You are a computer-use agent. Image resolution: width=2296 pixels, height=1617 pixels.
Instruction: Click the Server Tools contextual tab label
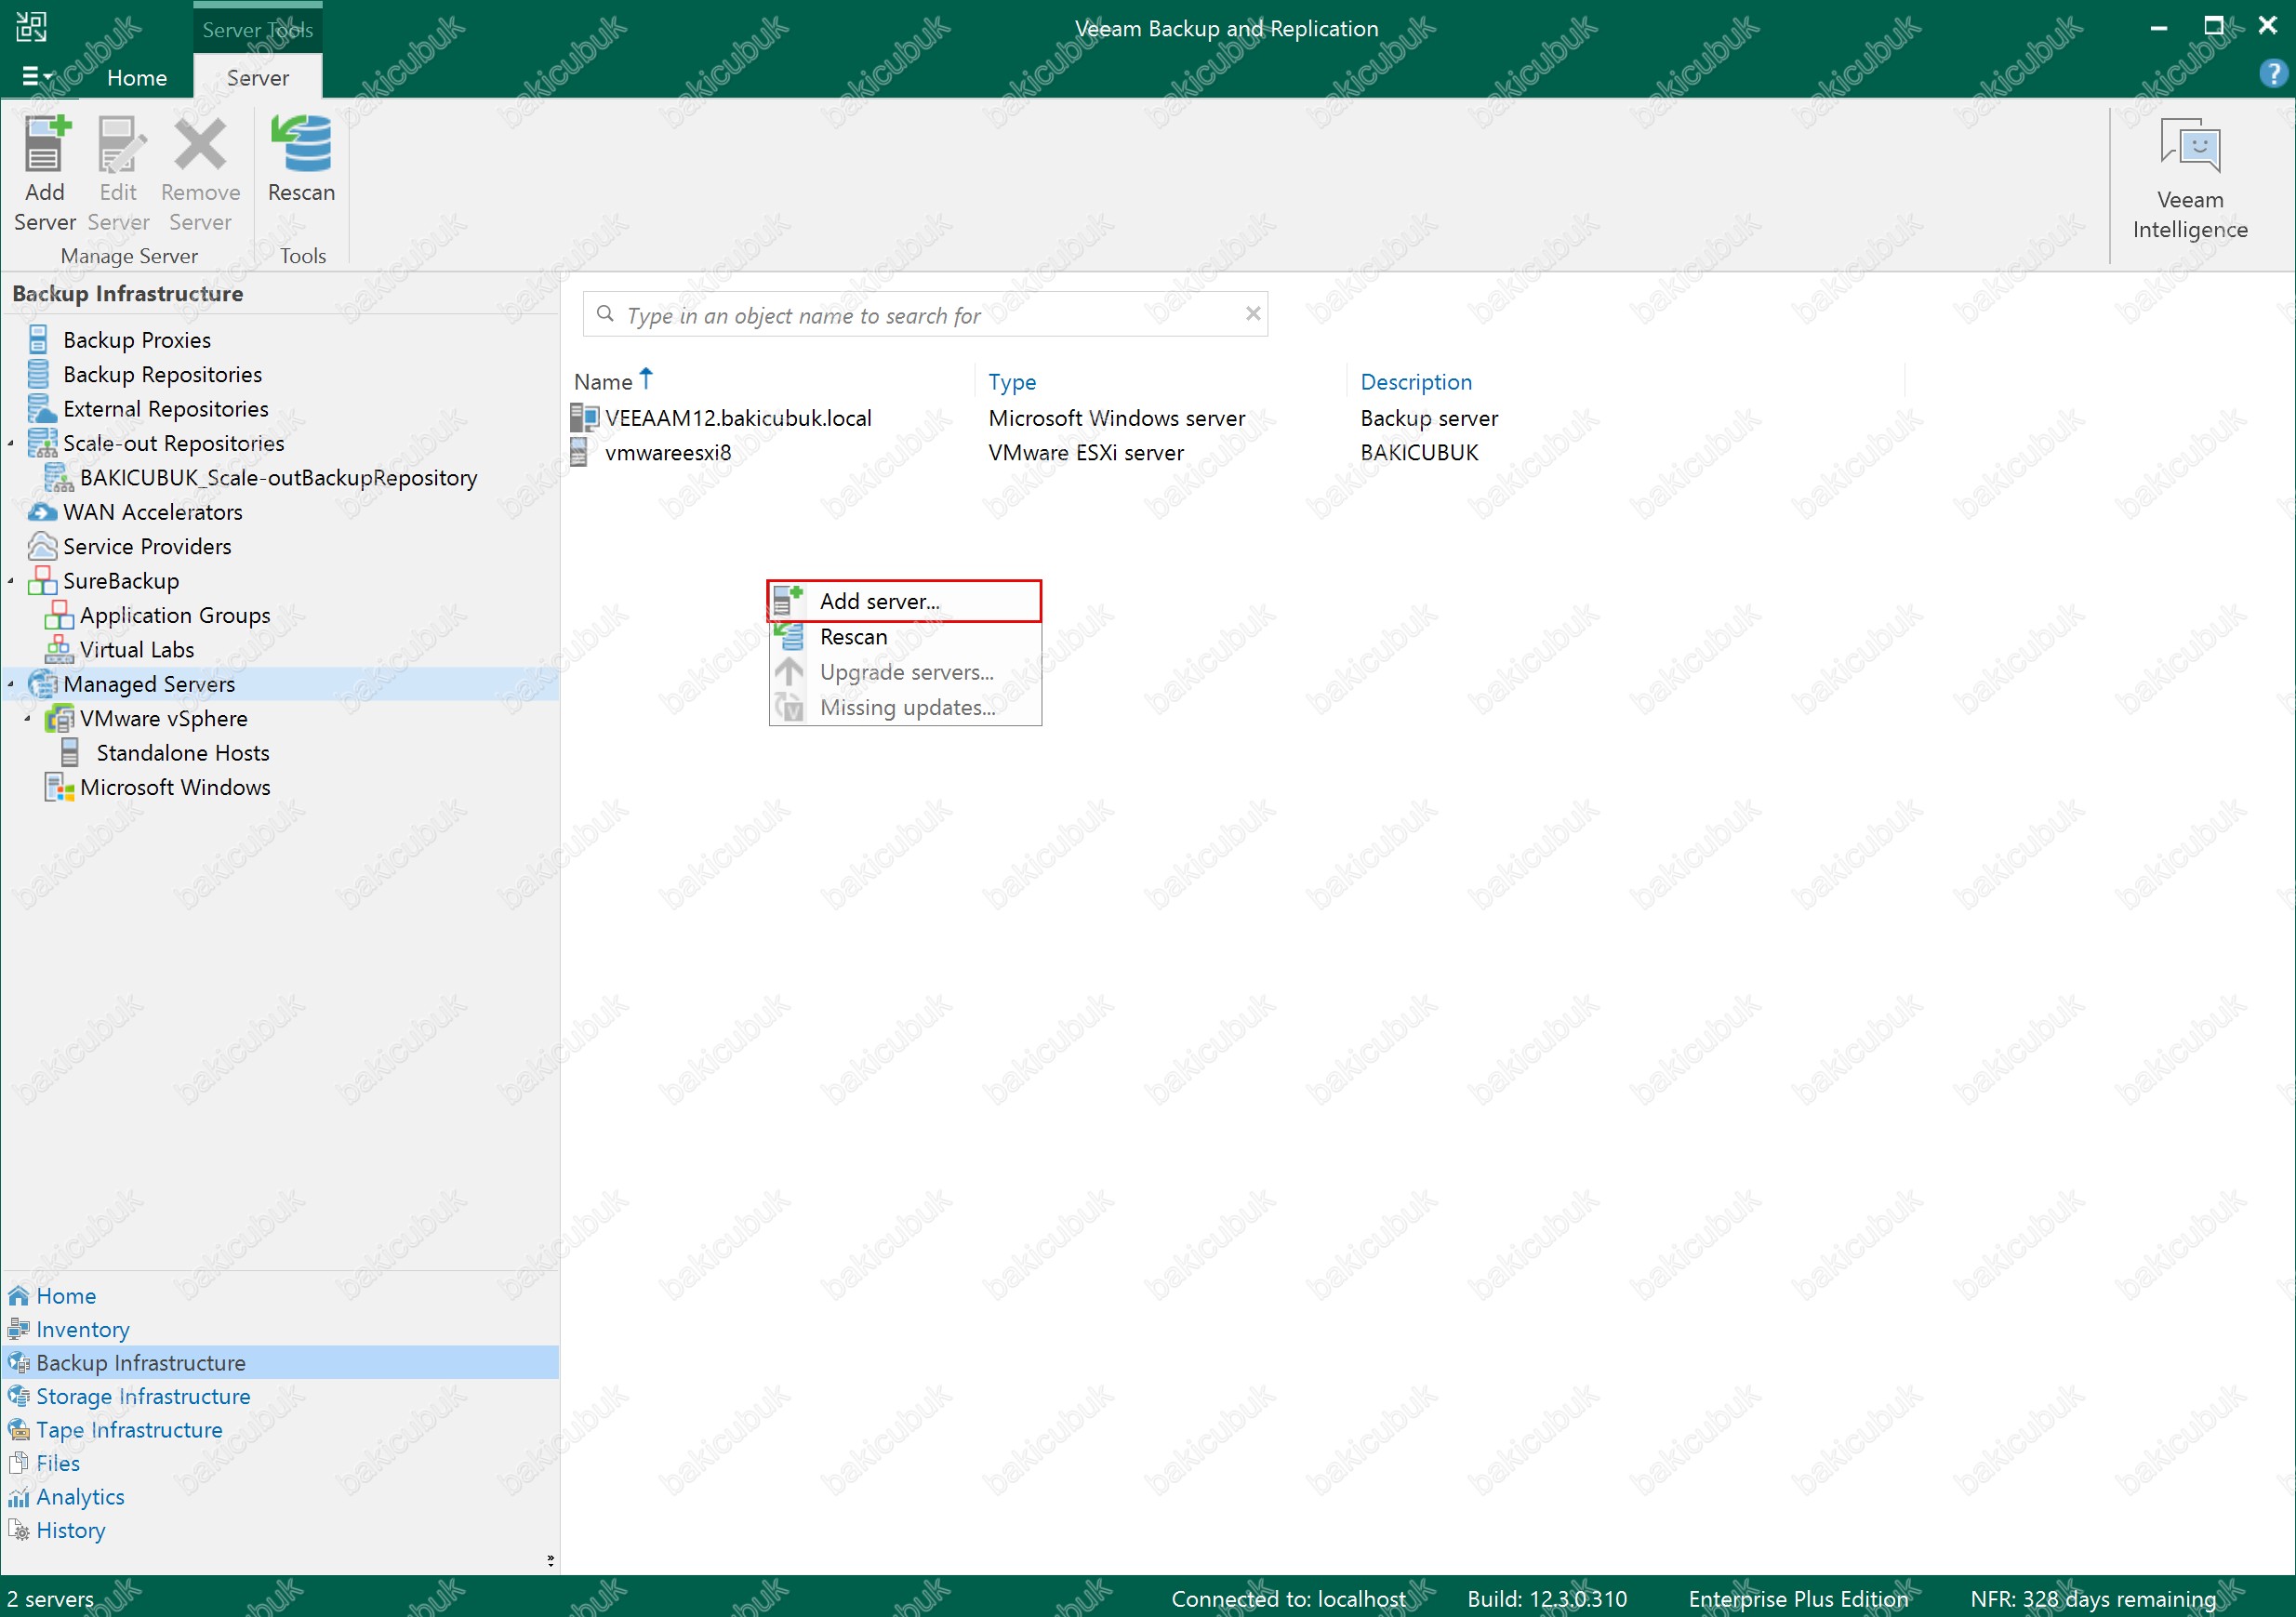pyautogui.click(x=257, y=29)
